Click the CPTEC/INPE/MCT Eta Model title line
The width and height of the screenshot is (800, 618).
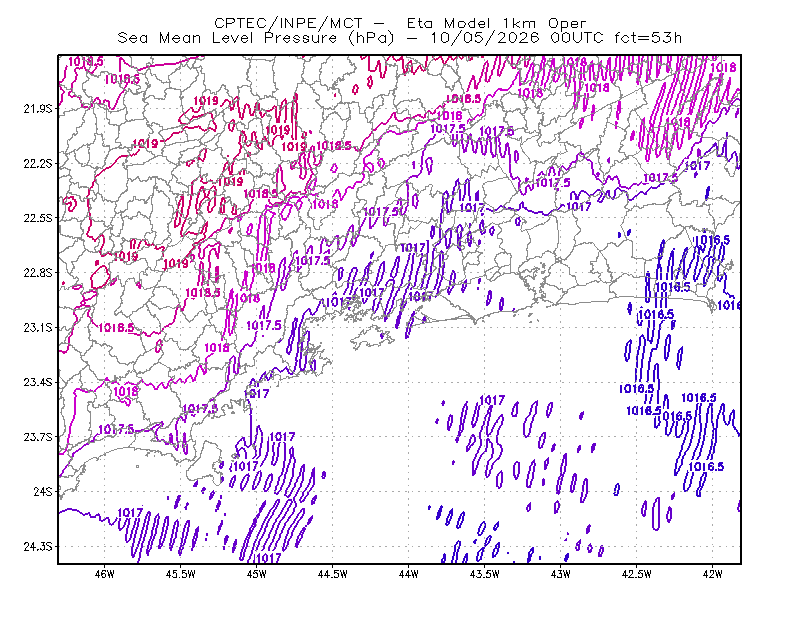[400, 23]
